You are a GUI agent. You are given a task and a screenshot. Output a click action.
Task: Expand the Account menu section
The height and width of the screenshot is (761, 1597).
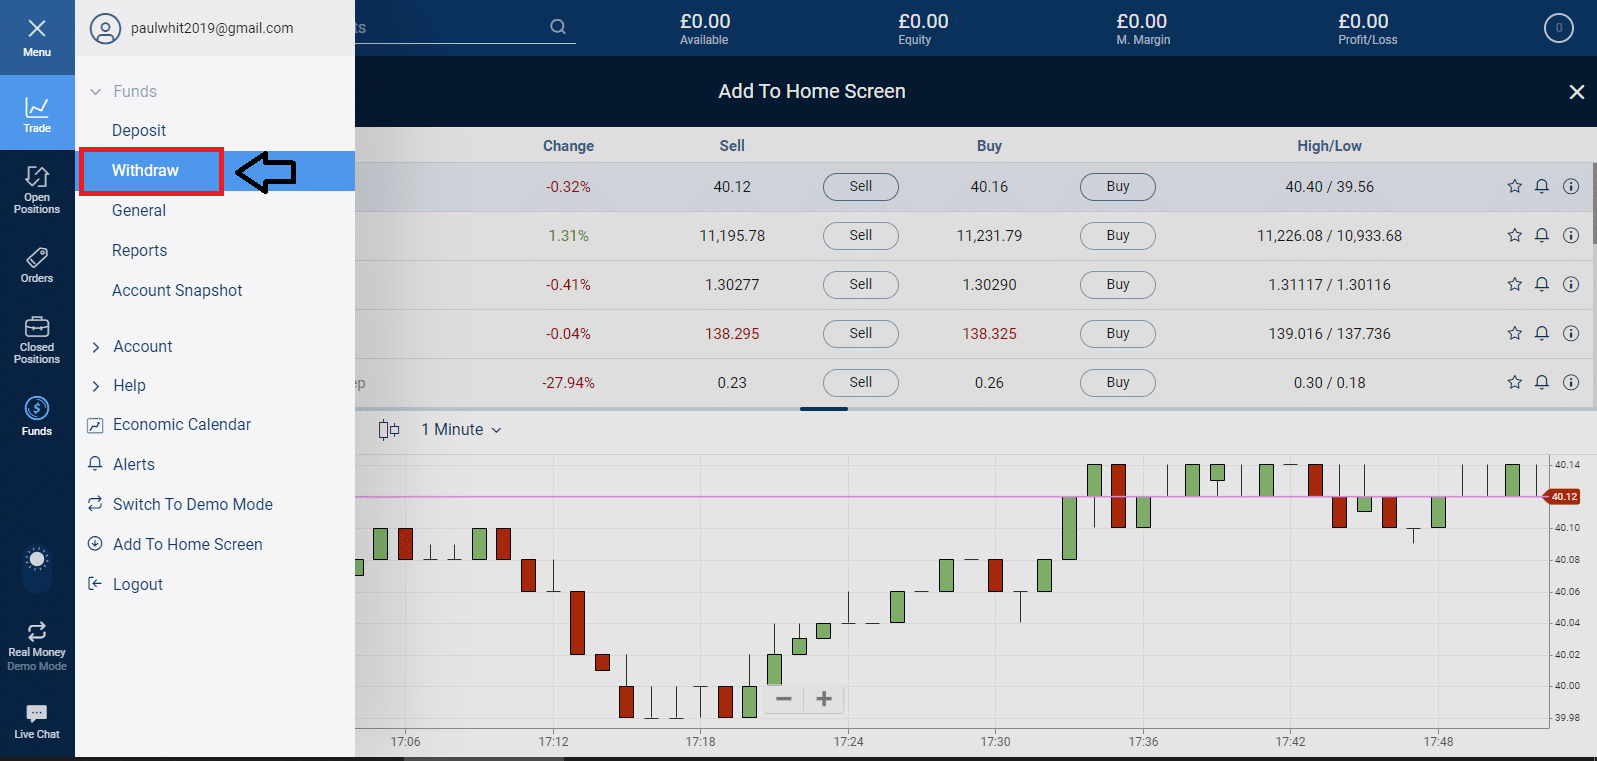click(96, 347)
